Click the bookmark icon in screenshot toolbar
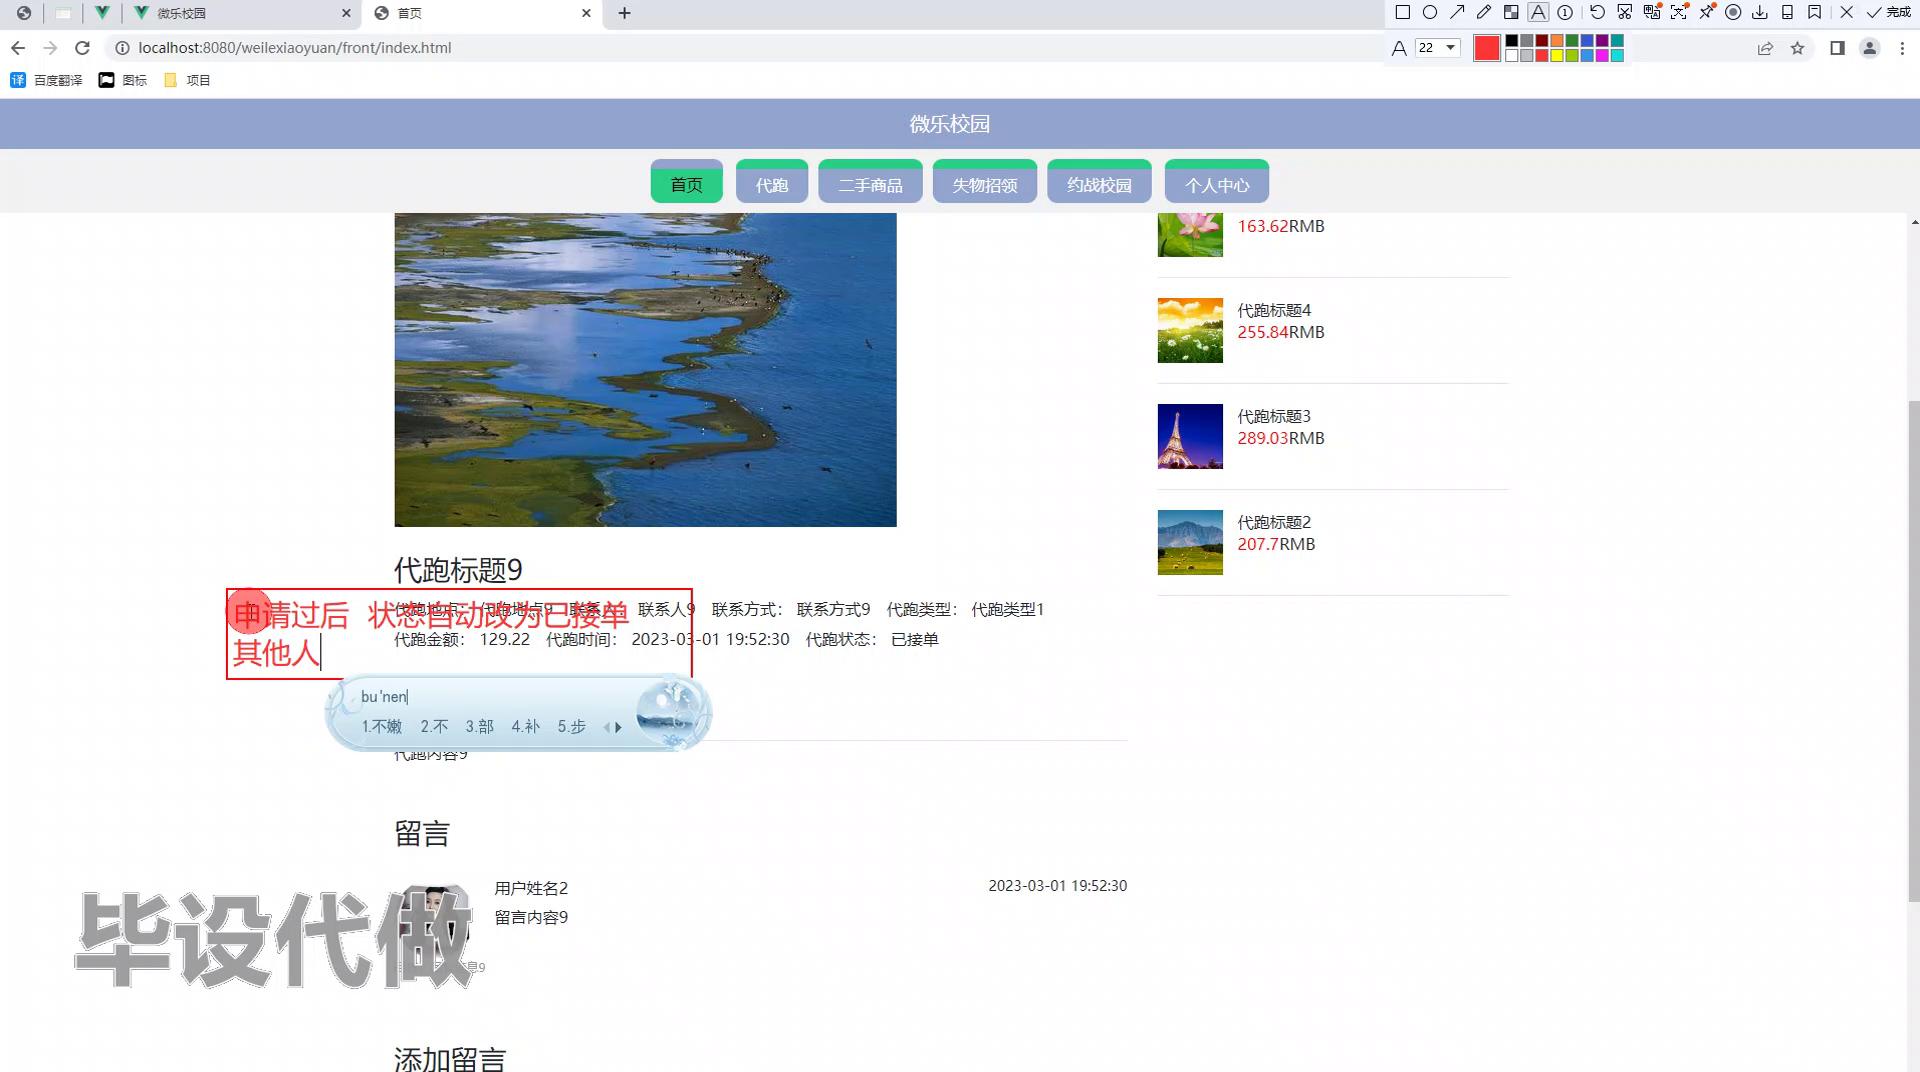Image resolution: width=1920 pixels, height=1072 pixels. (1814, 12)
